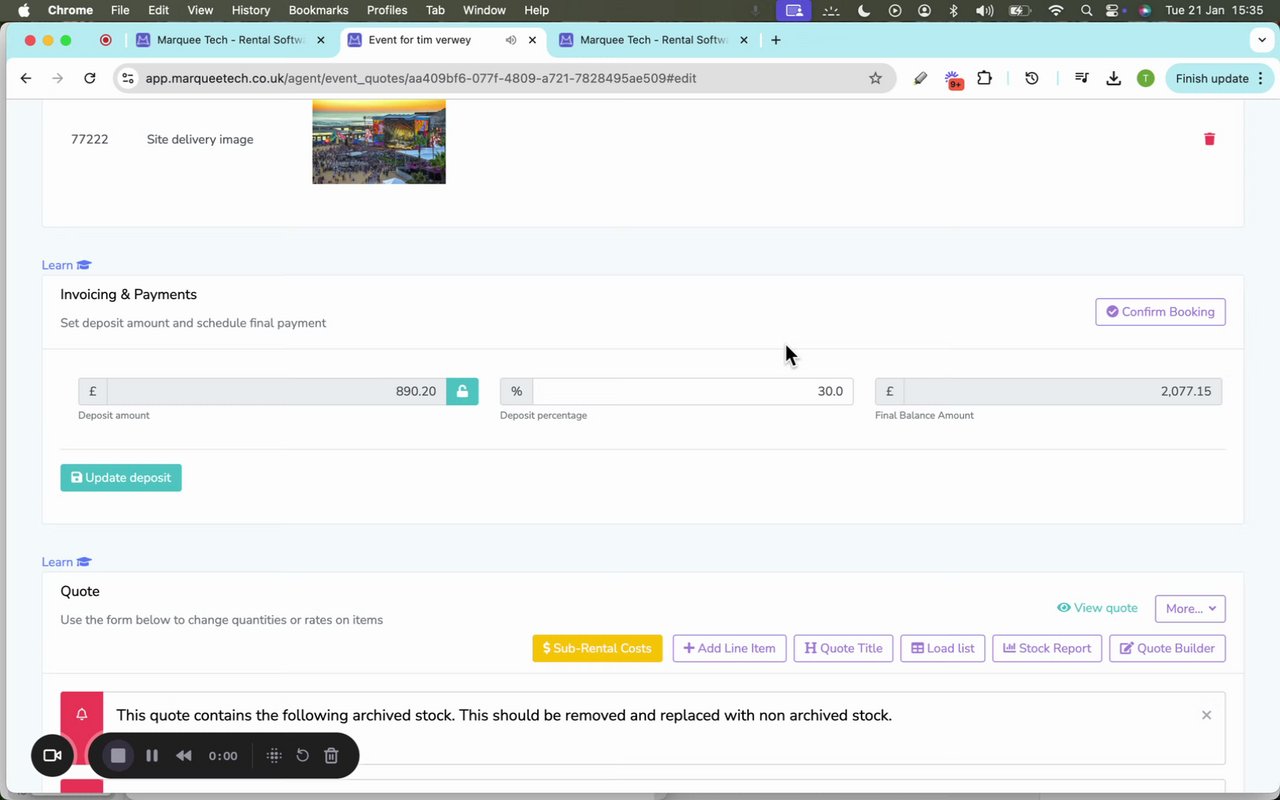Click the Deposit percentage field
This screenshot has height=800, width=1280.
click(692, 391)
